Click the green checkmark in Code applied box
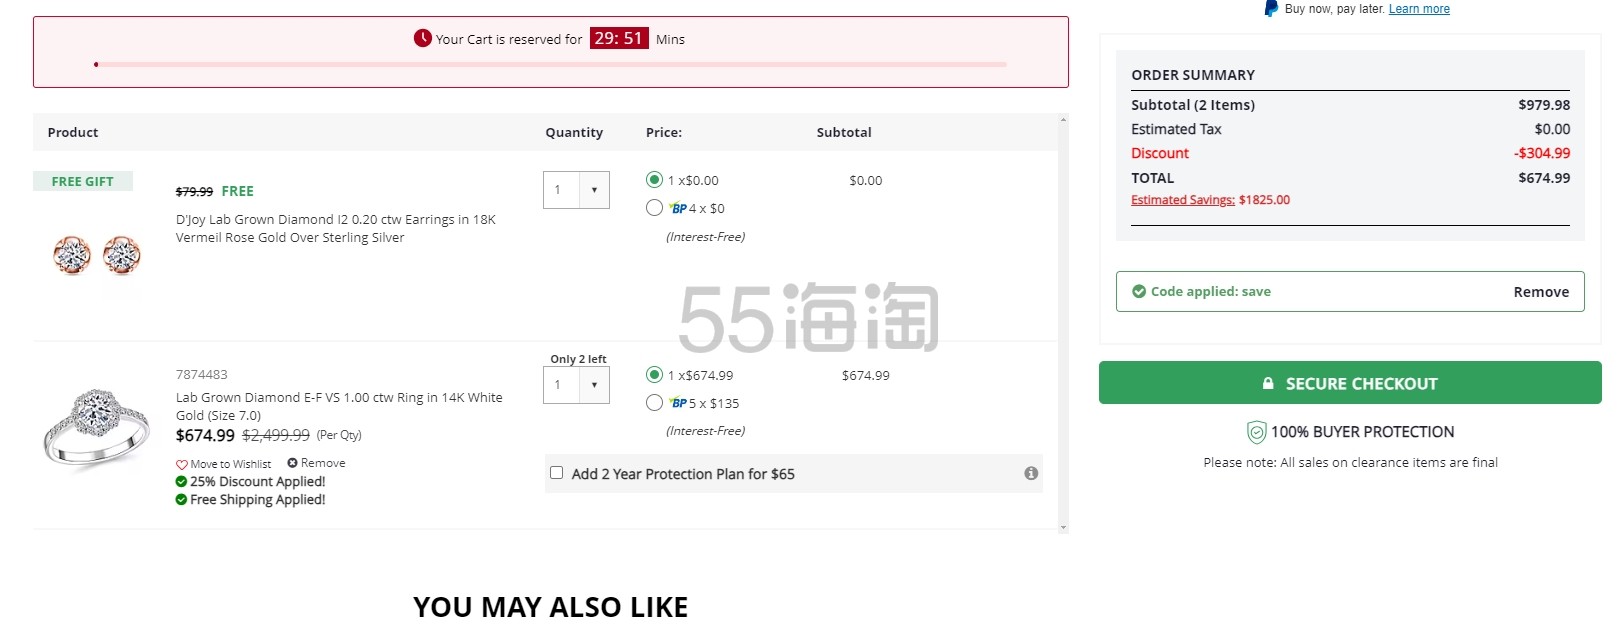The height and width of the screenshot is (636, 1617). (x=1139, y=291)
